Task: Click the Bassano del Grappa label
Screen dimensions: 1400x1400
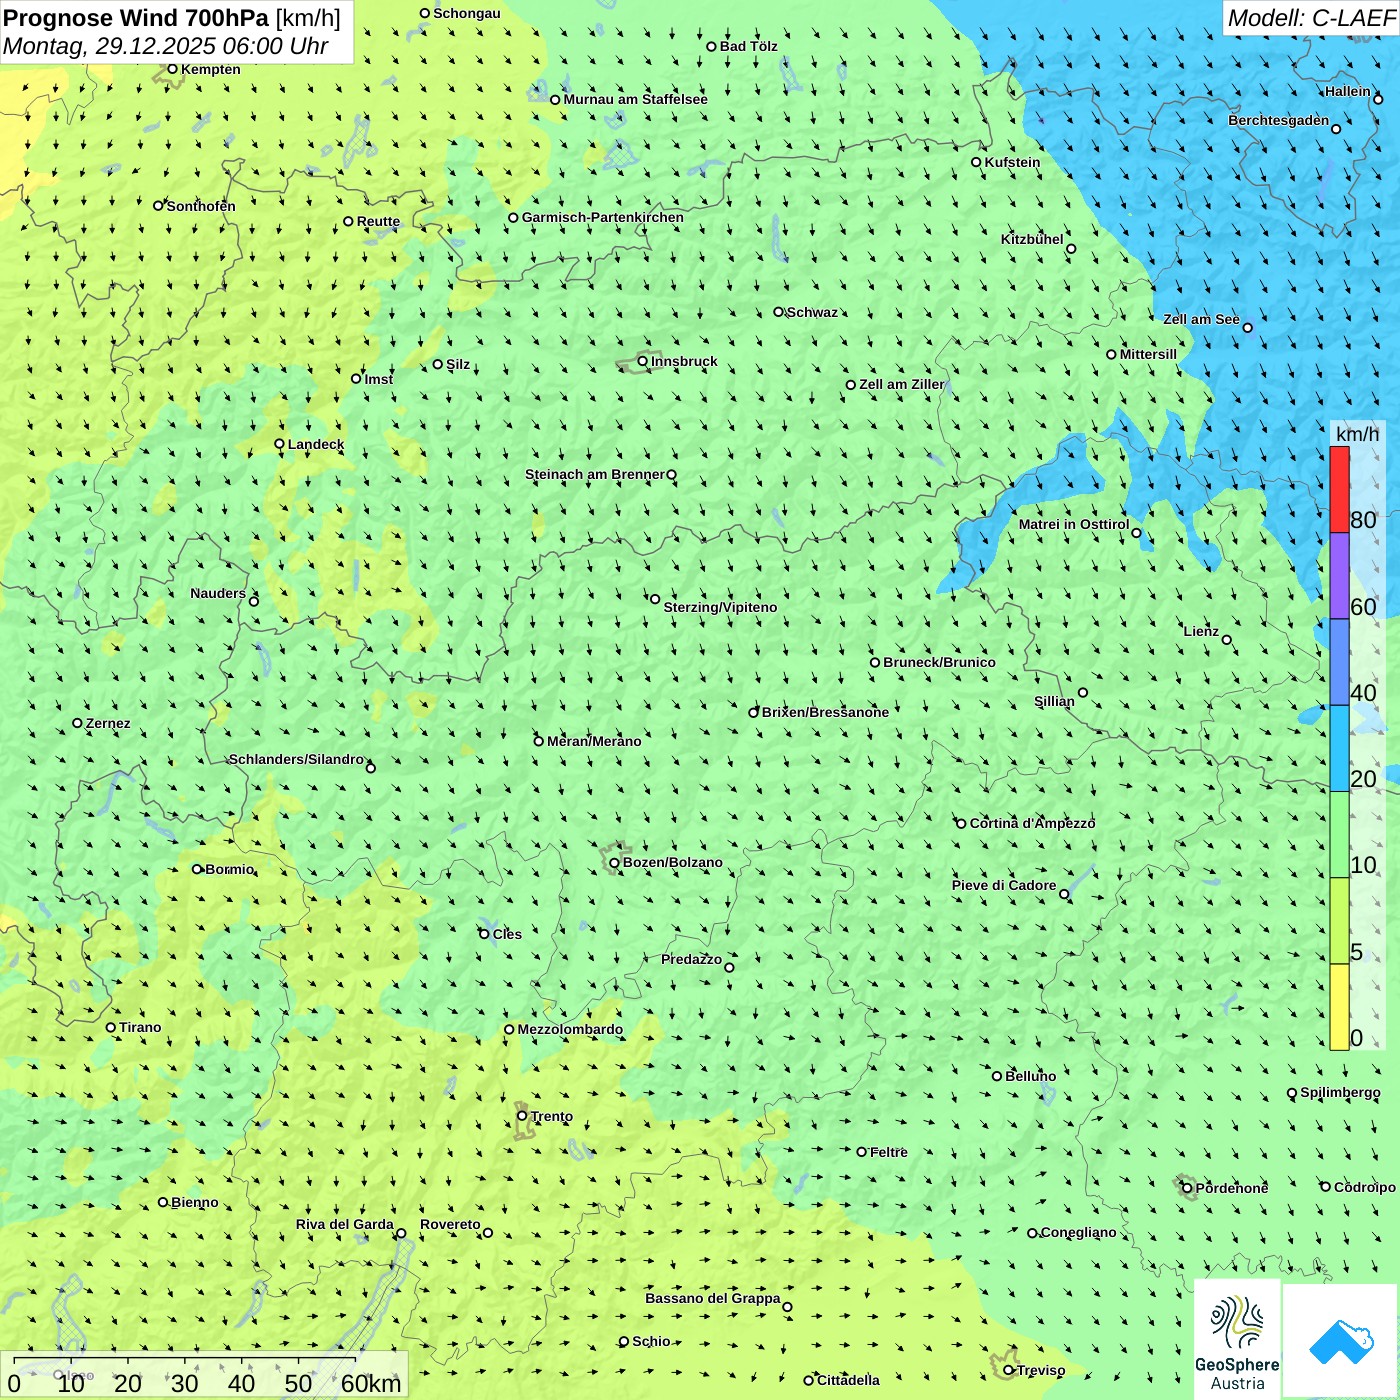Action: (x=713, y=1298)
